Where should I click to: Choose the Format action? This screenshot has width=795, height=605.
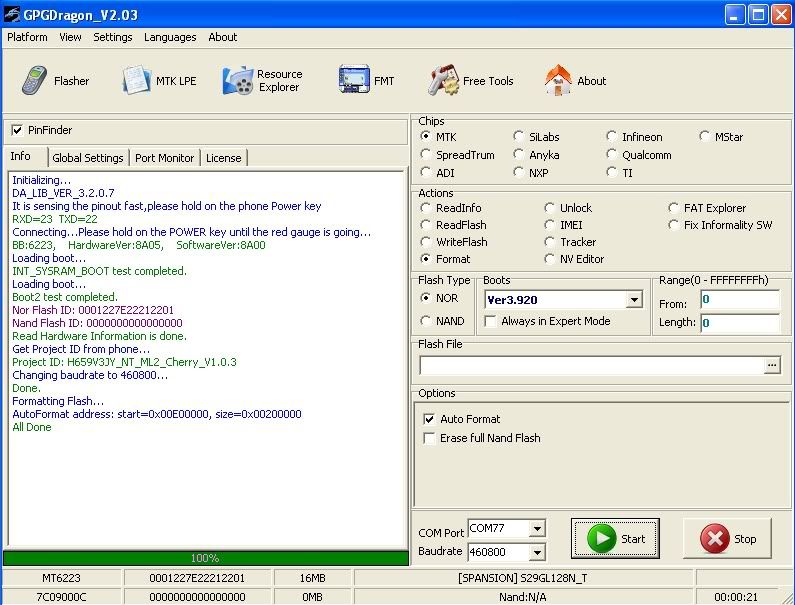click(x=426, y=259)
